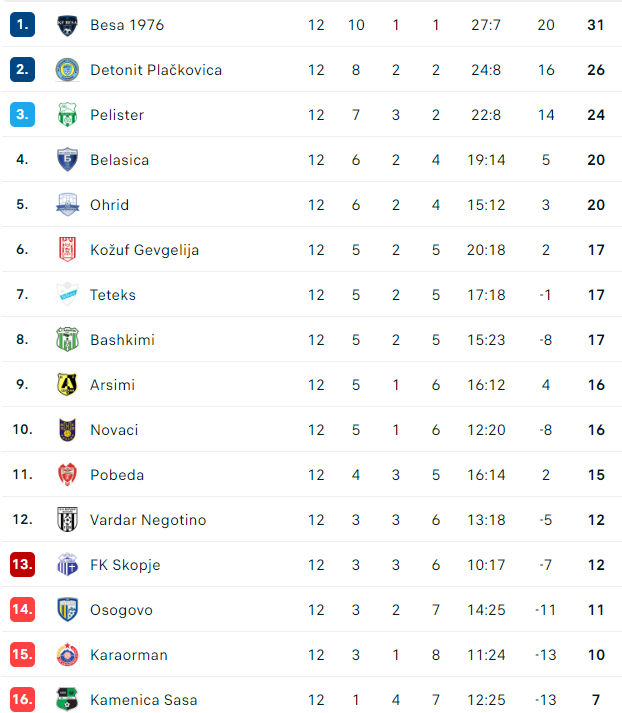Select the red rank 16 position badge
The width and height of the screenshot is (622, 713).
pos(22,699)
